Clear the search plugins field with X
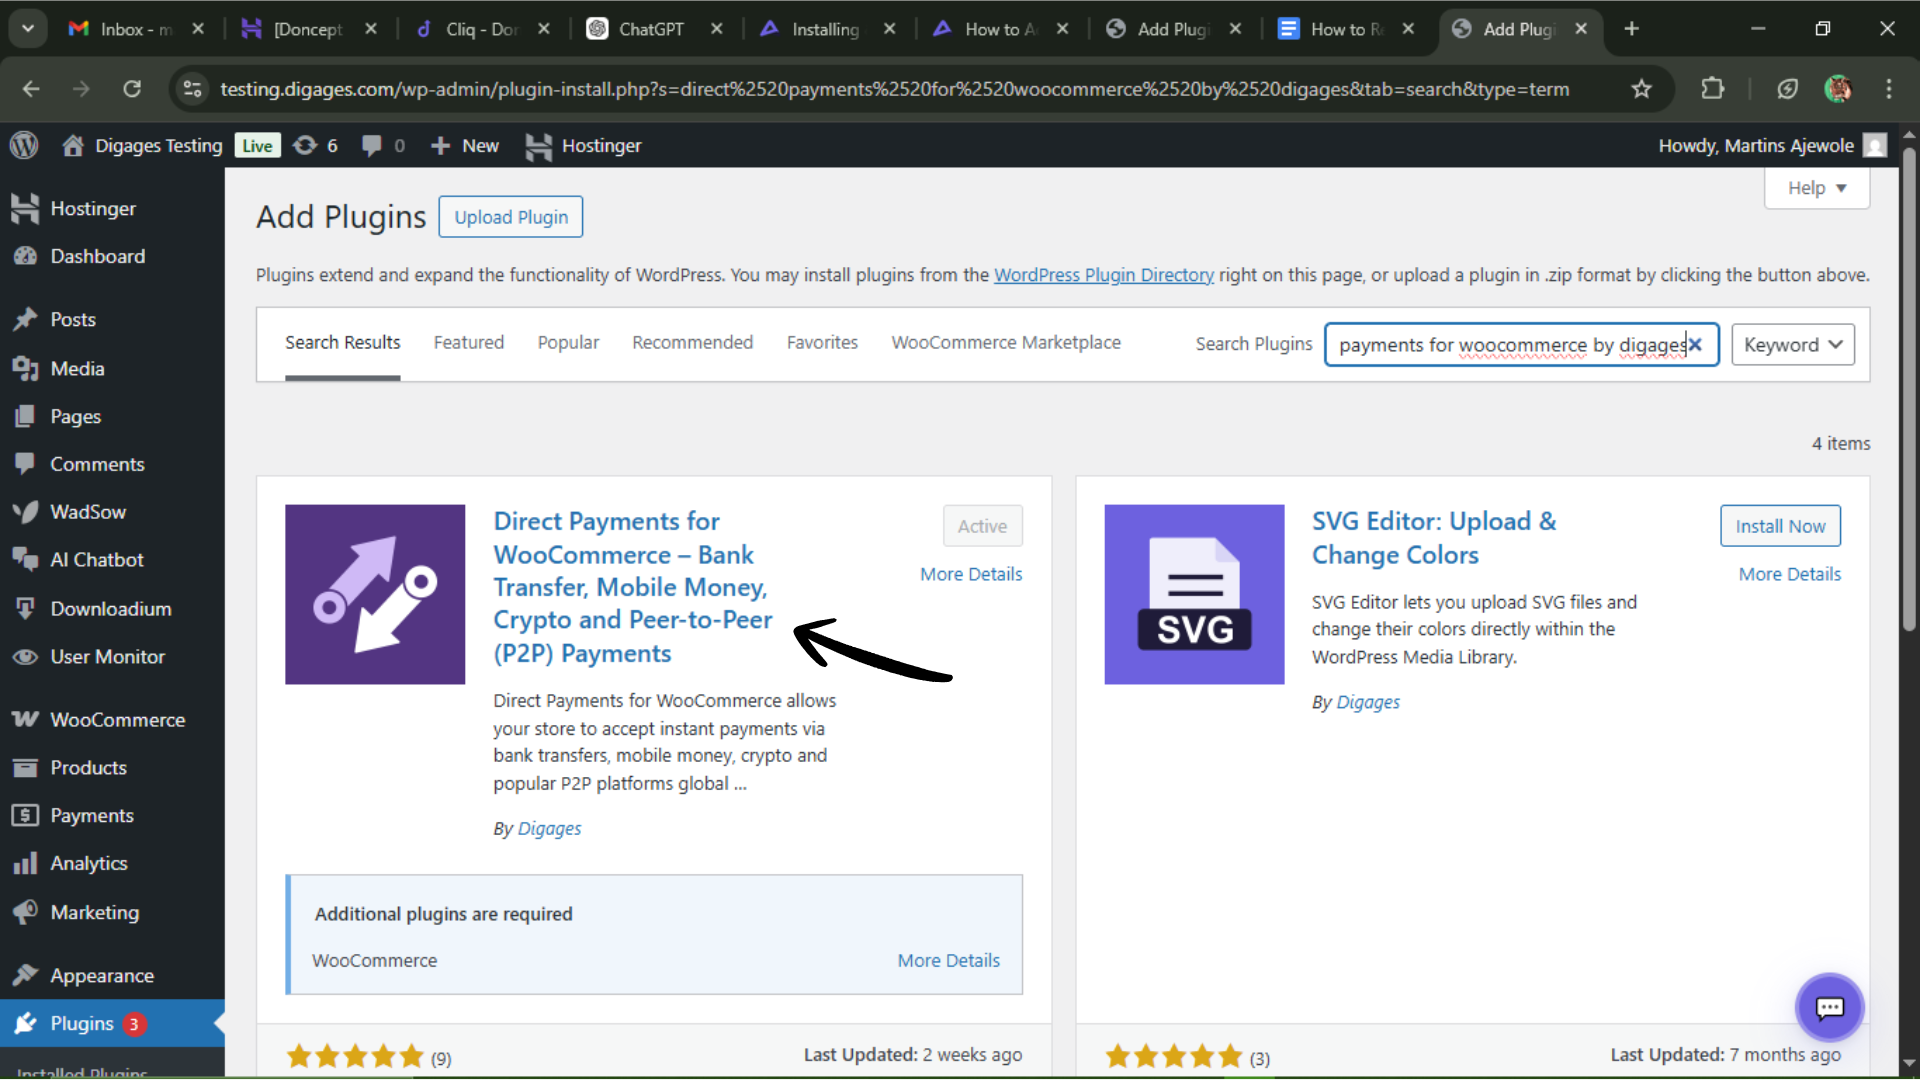The height and width of the screenshot is (1080, 1920). coord(1695,345)
